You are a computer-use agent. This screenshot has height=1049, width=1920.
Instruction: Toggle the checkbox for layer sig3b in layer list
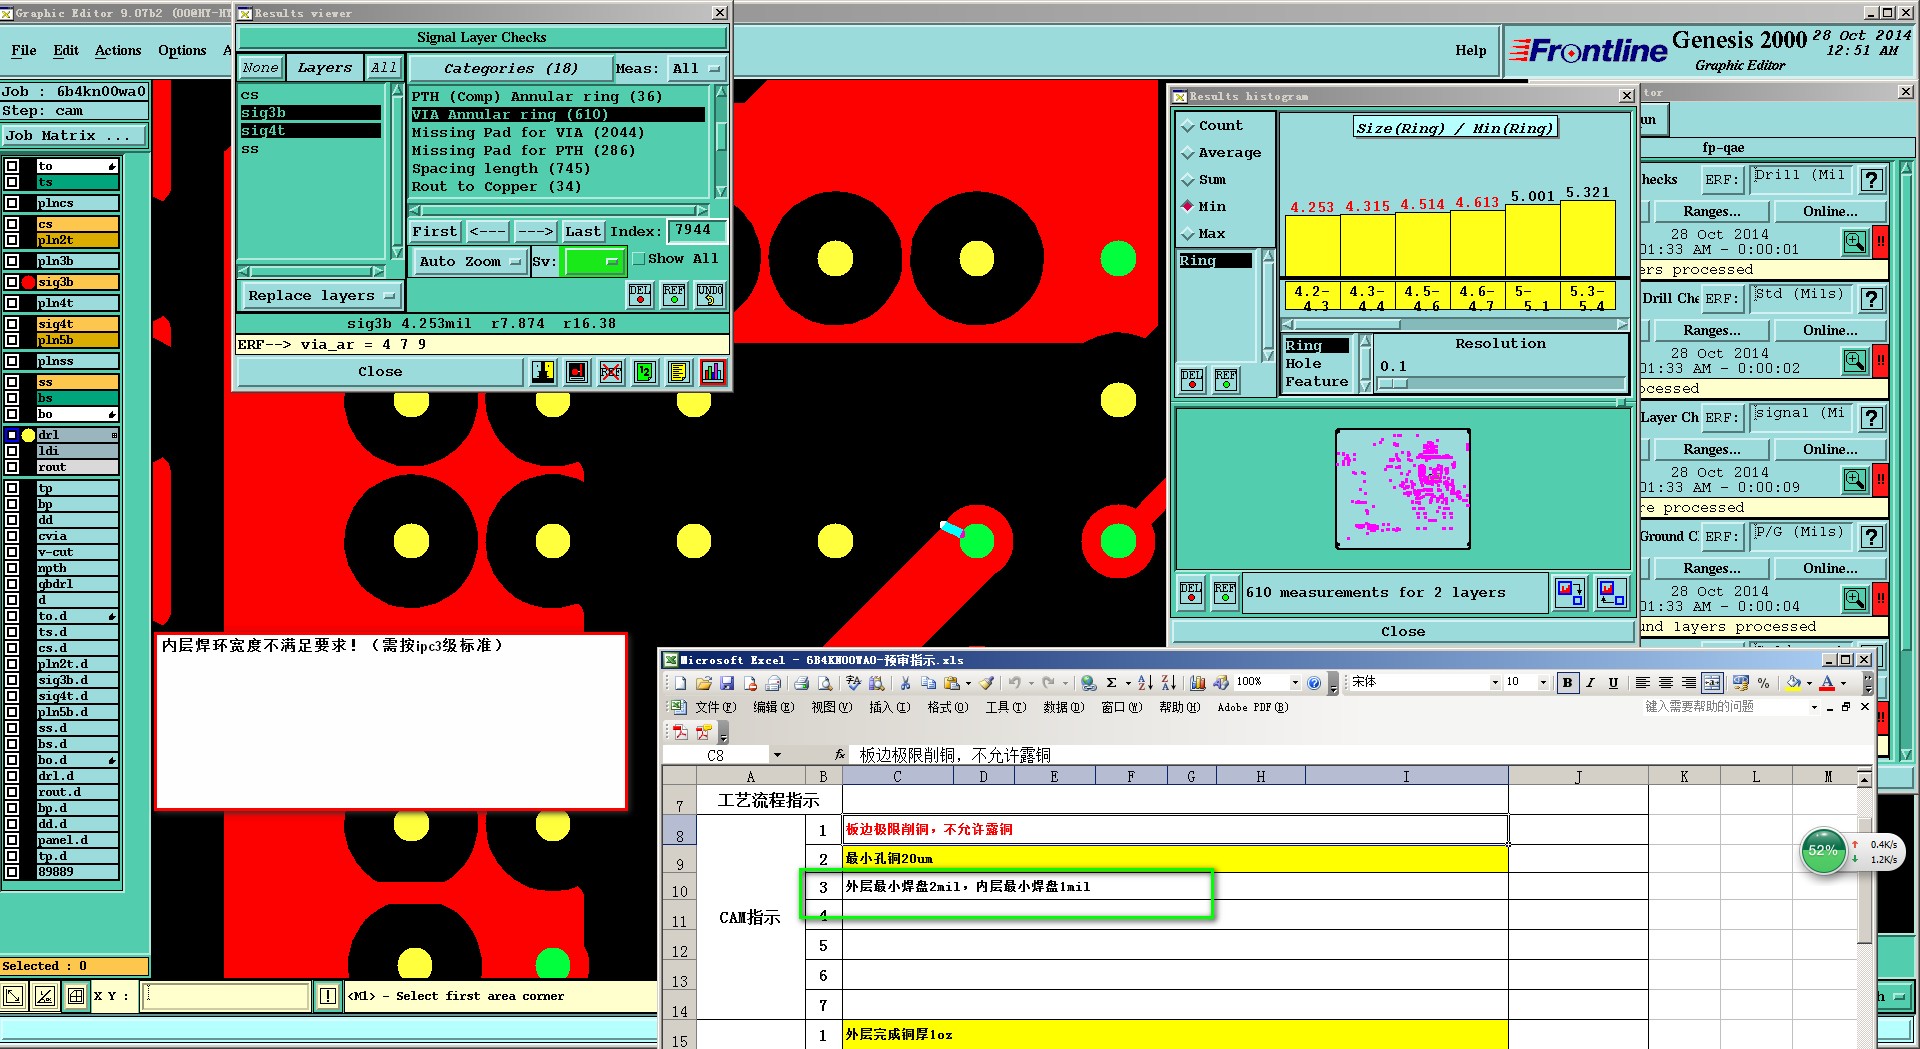tap(12, 282)
